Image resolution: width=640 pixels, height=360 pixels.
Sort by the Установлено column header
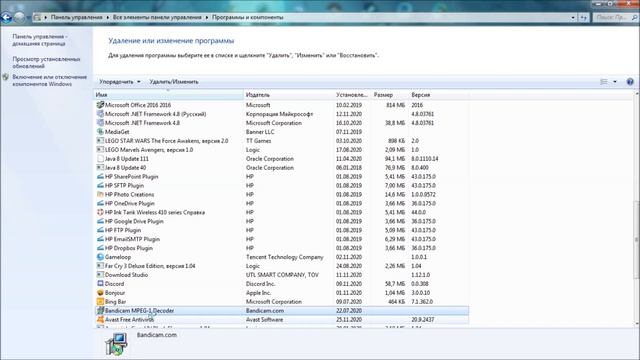(352, 95)
